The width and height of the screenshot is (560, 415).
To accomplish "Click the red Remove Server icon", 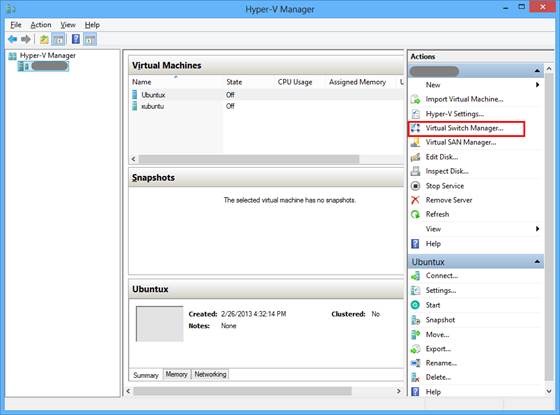I will tap(415, 200).
